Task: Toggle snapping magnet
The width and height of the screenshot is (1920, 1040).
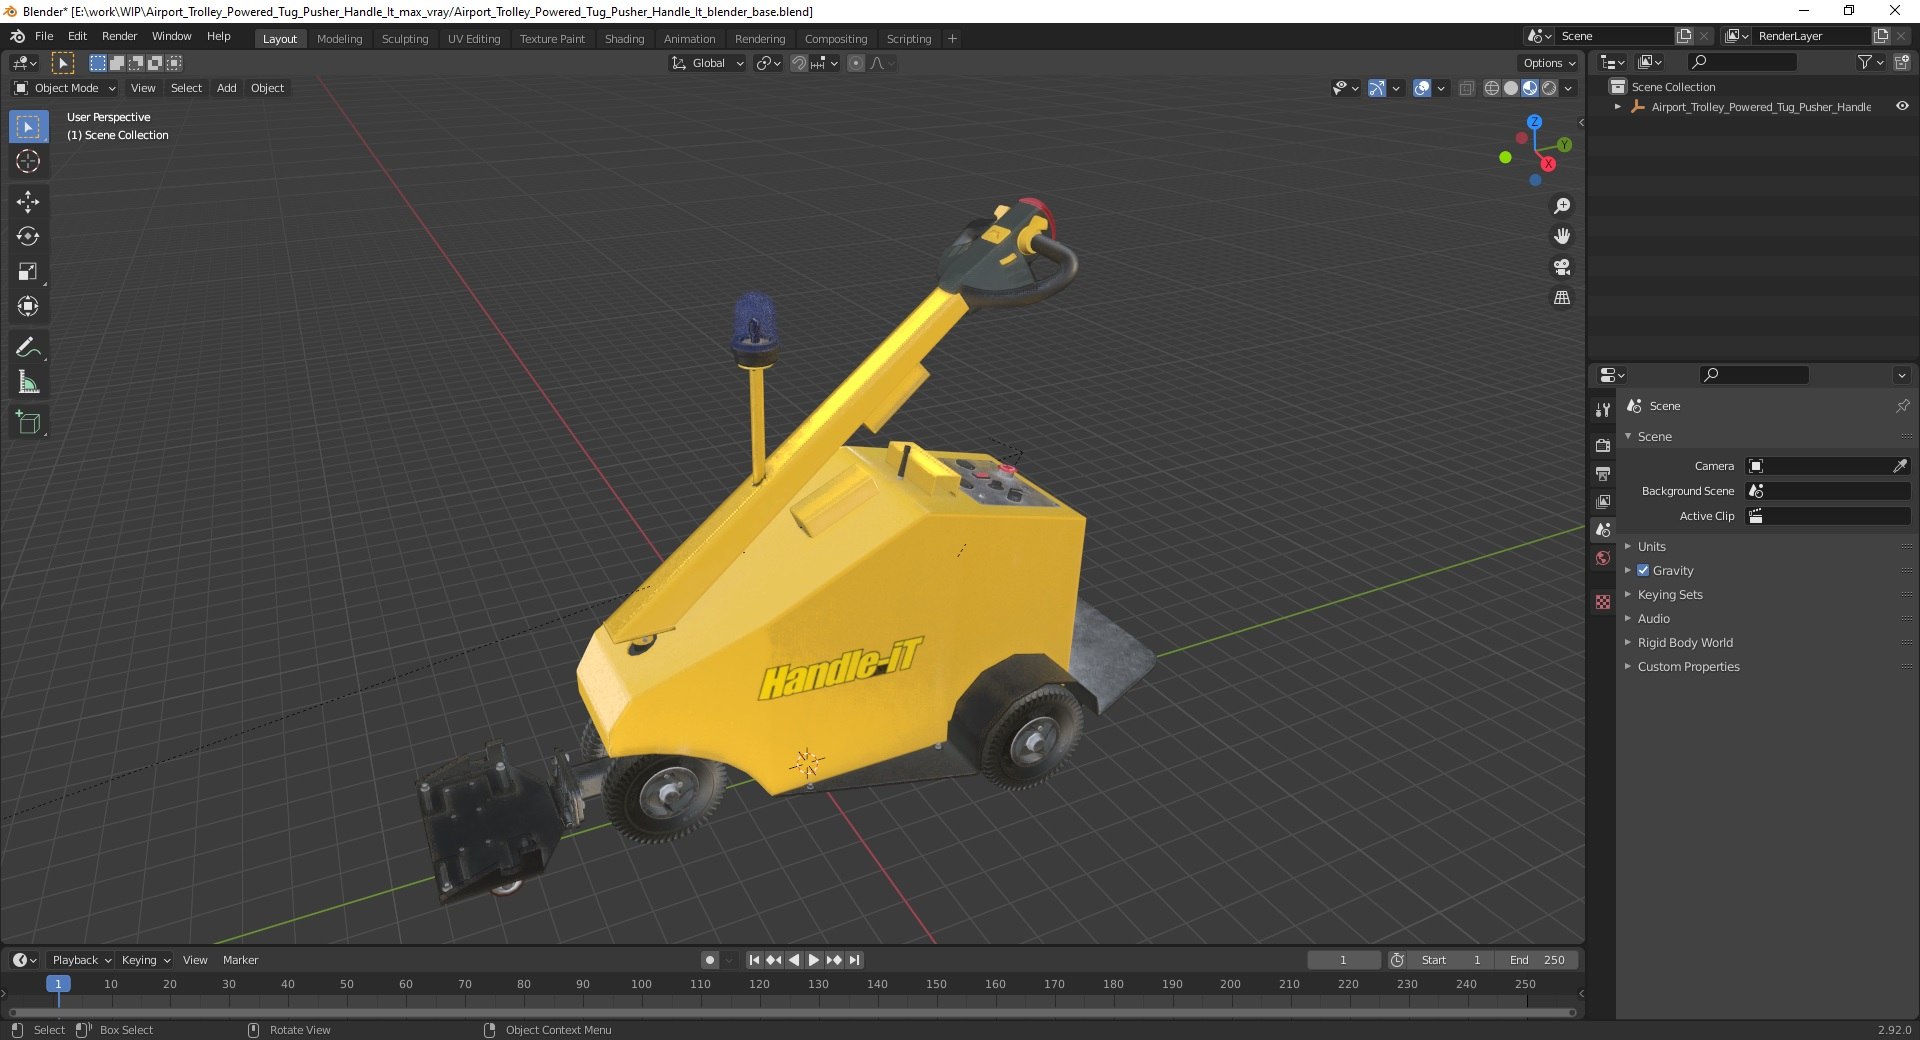Action: [798, 63]
